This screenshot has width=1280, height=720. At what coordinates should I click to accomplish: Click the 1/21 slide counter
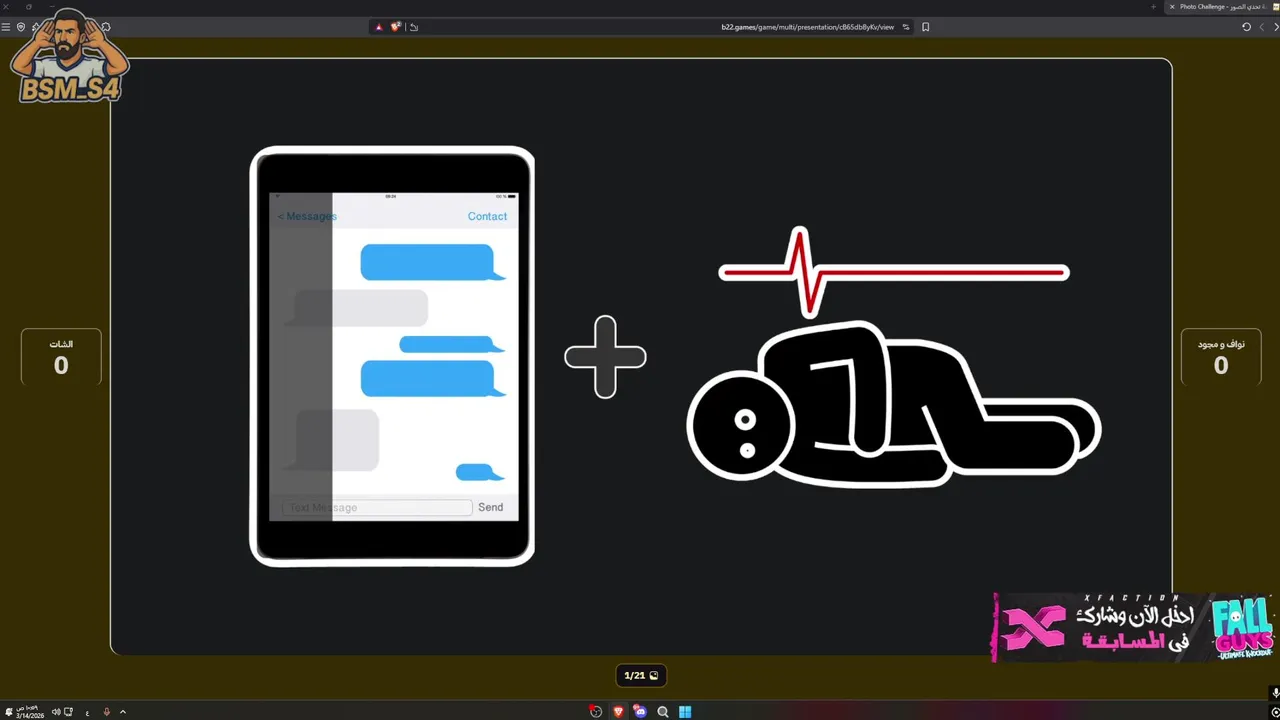pos(640,675)
